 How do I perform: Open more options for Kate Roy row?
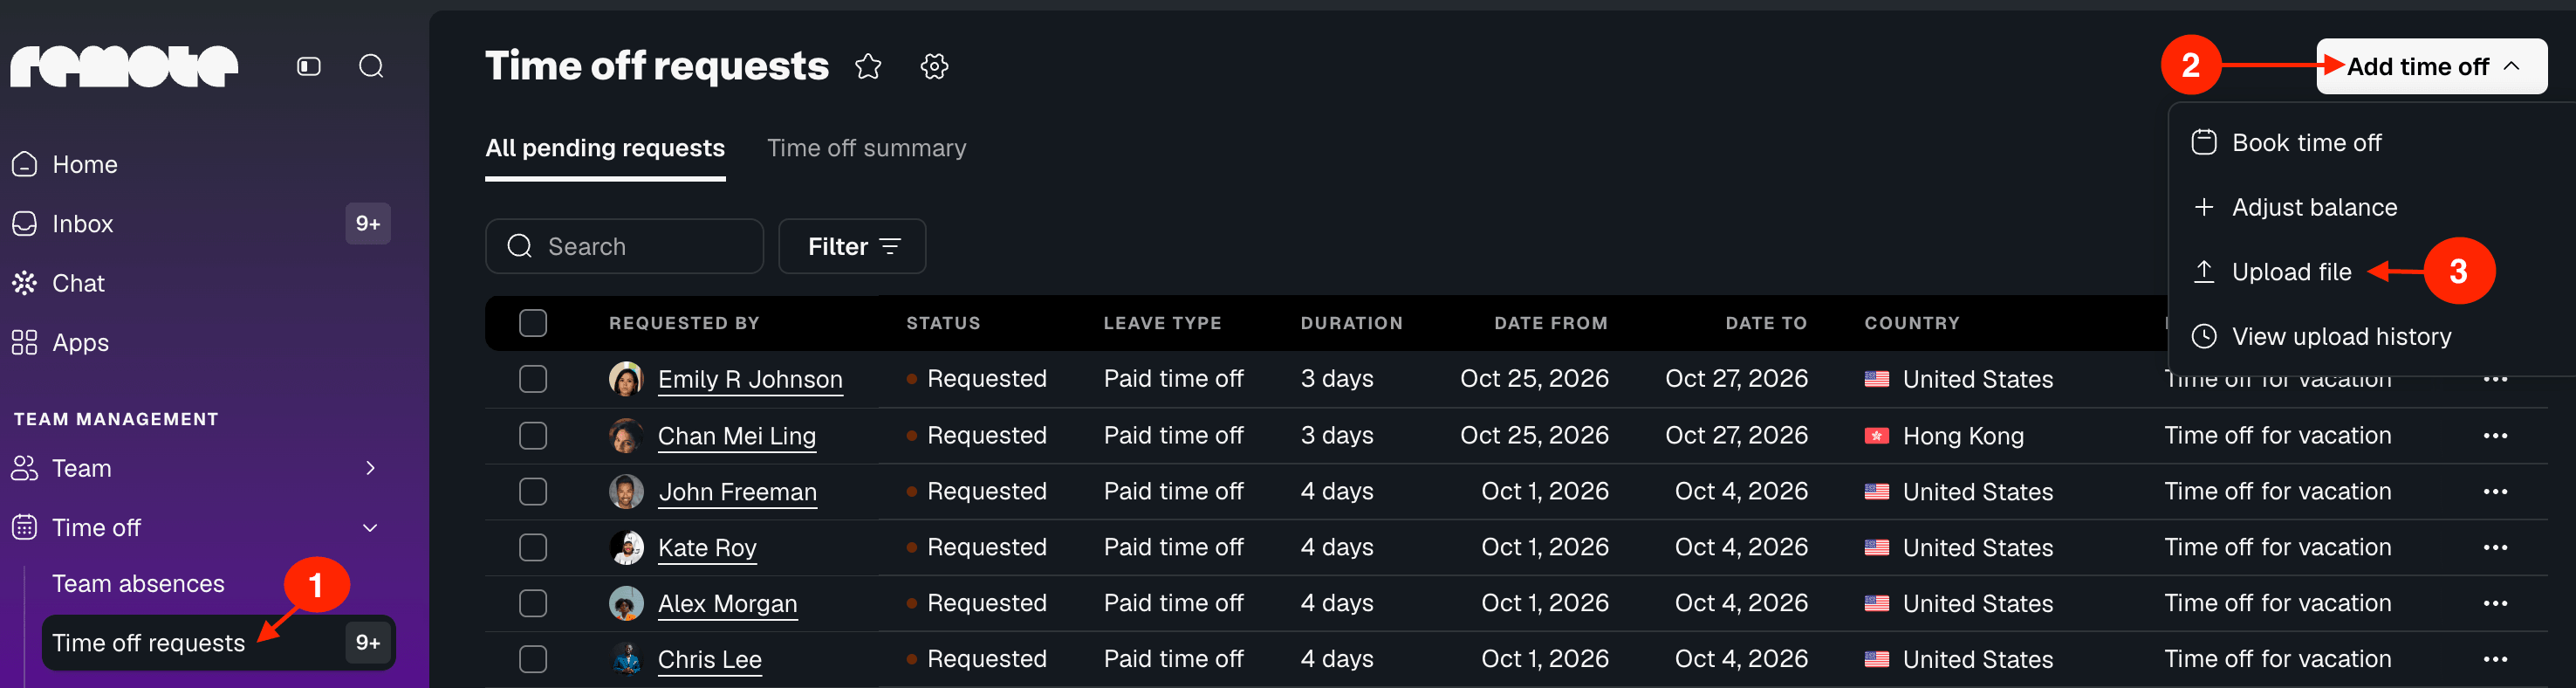coord(2495,547)
